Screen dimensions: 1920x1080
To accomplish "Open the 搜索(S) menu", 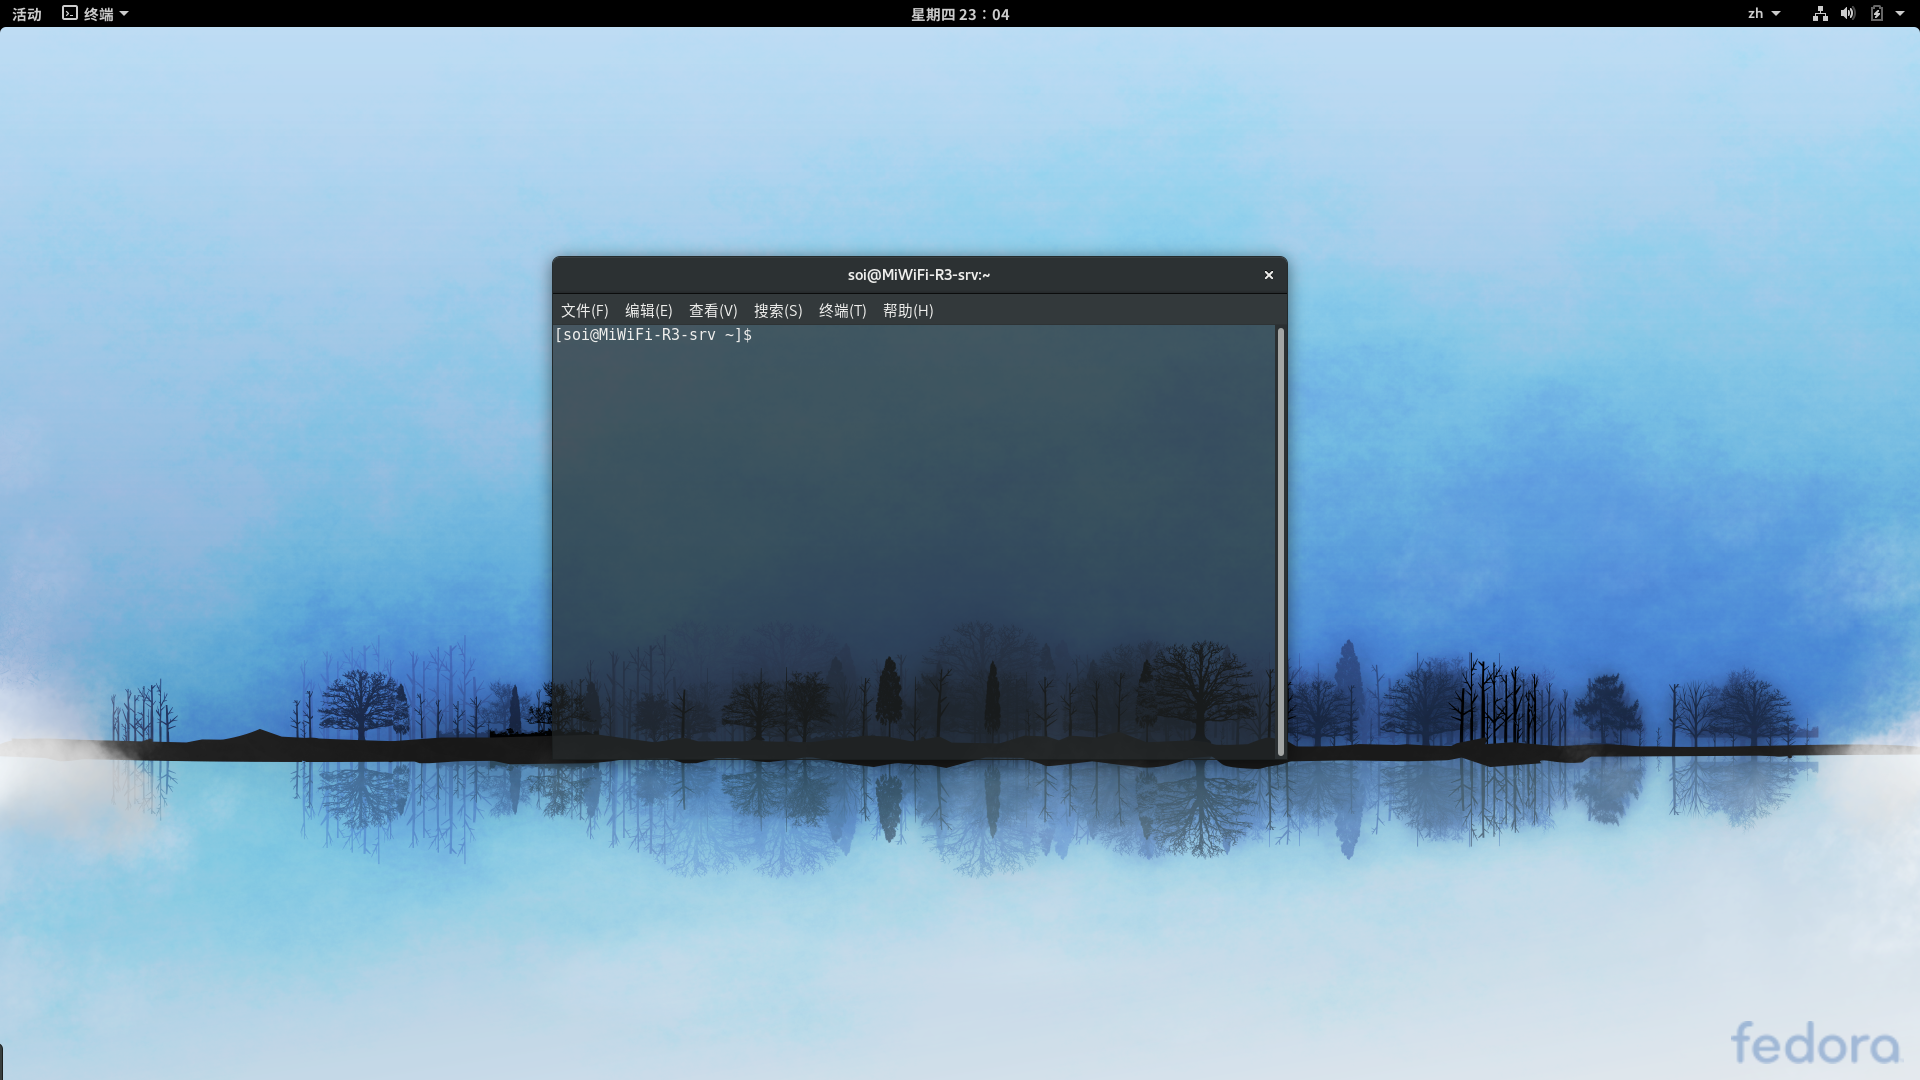I will pyautogui.click(x=778, y=311).
